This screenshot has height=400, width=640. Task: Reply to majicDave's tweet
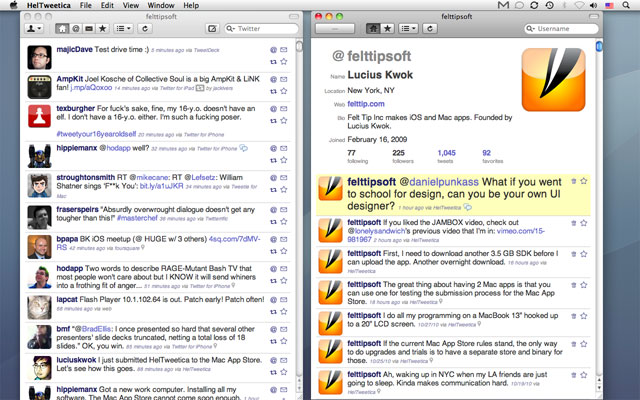click(273, 50)
